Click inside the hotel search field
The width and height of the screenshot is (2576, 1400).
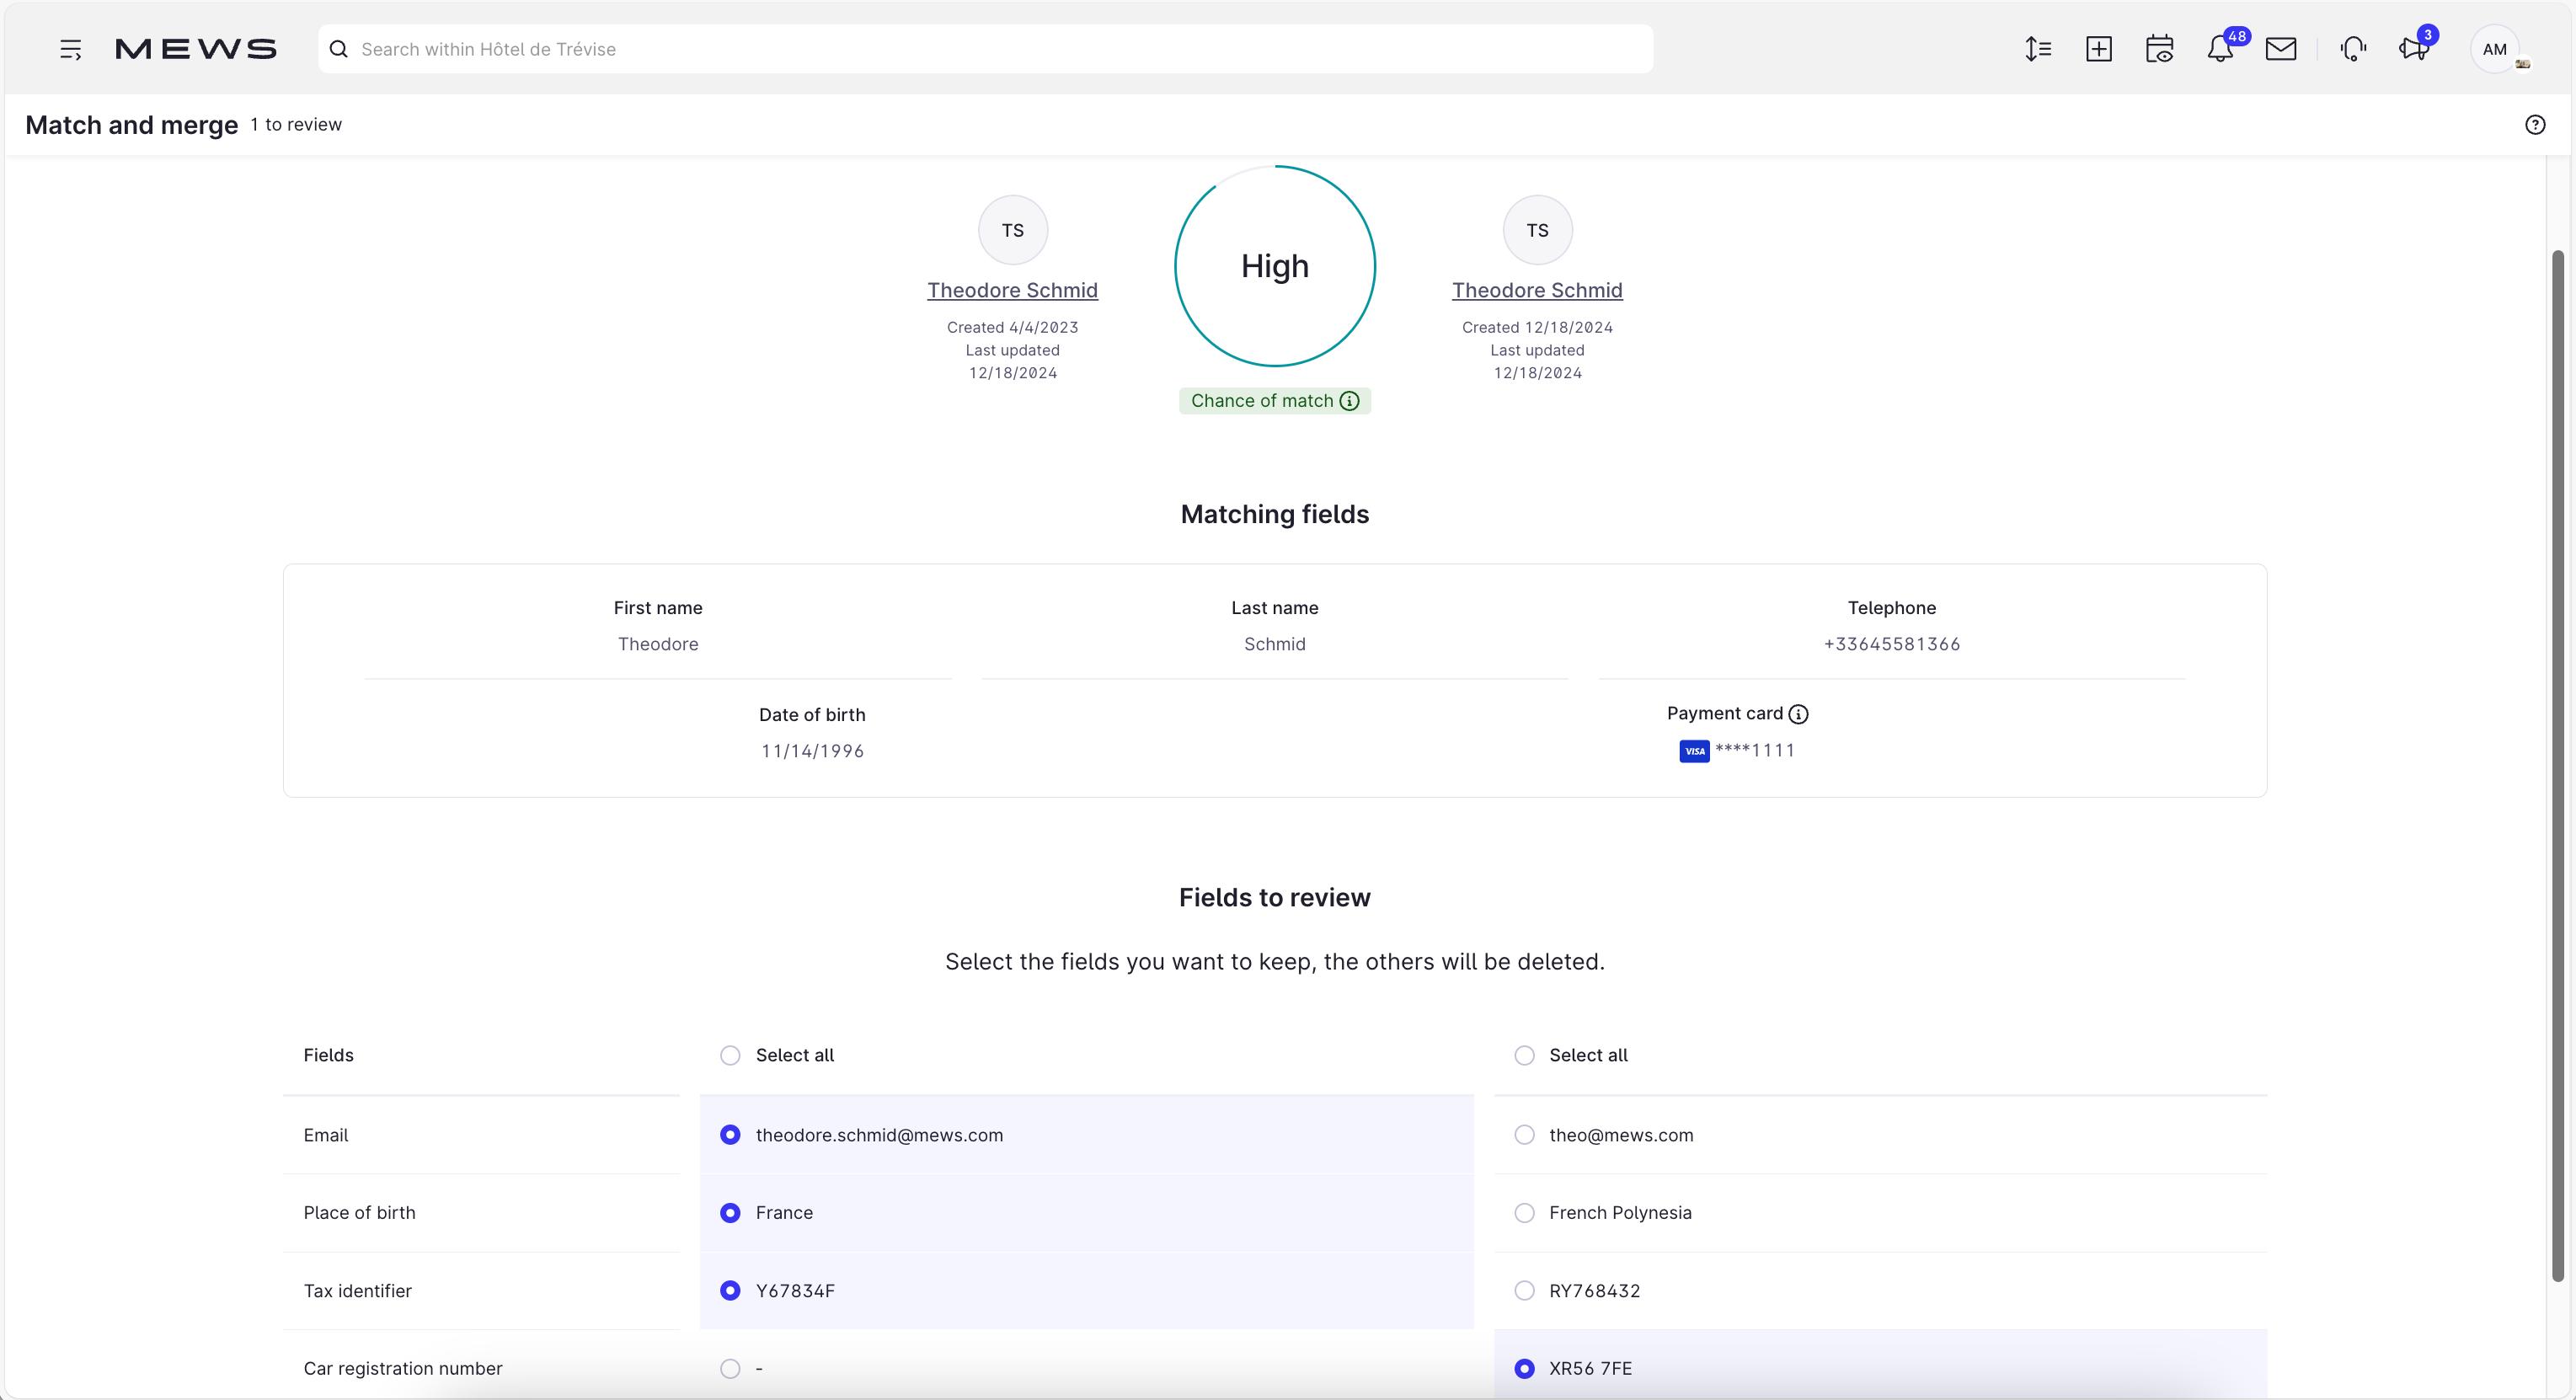(x=700, y=48)
